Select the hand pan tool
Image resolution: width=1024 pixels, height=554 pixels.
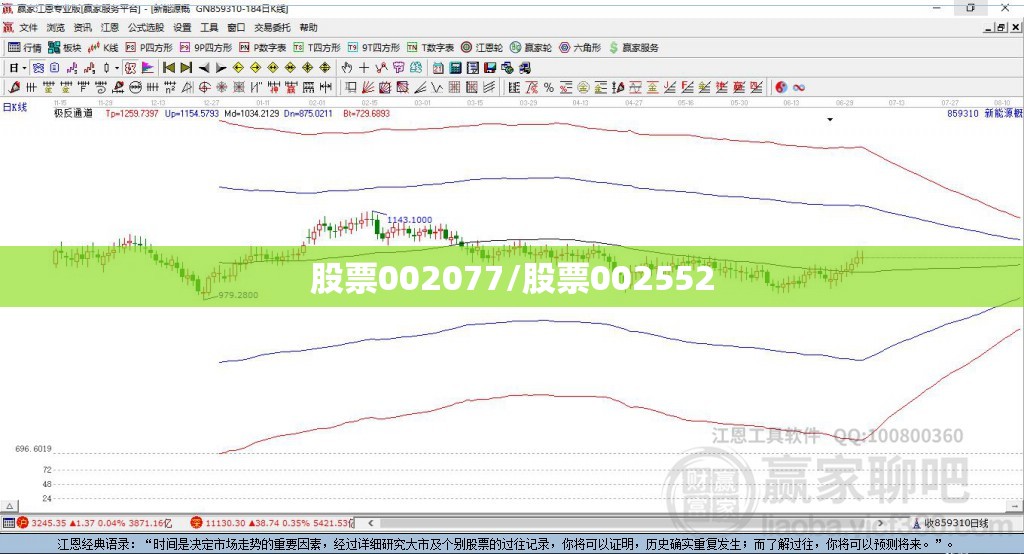tap(347, 68)
